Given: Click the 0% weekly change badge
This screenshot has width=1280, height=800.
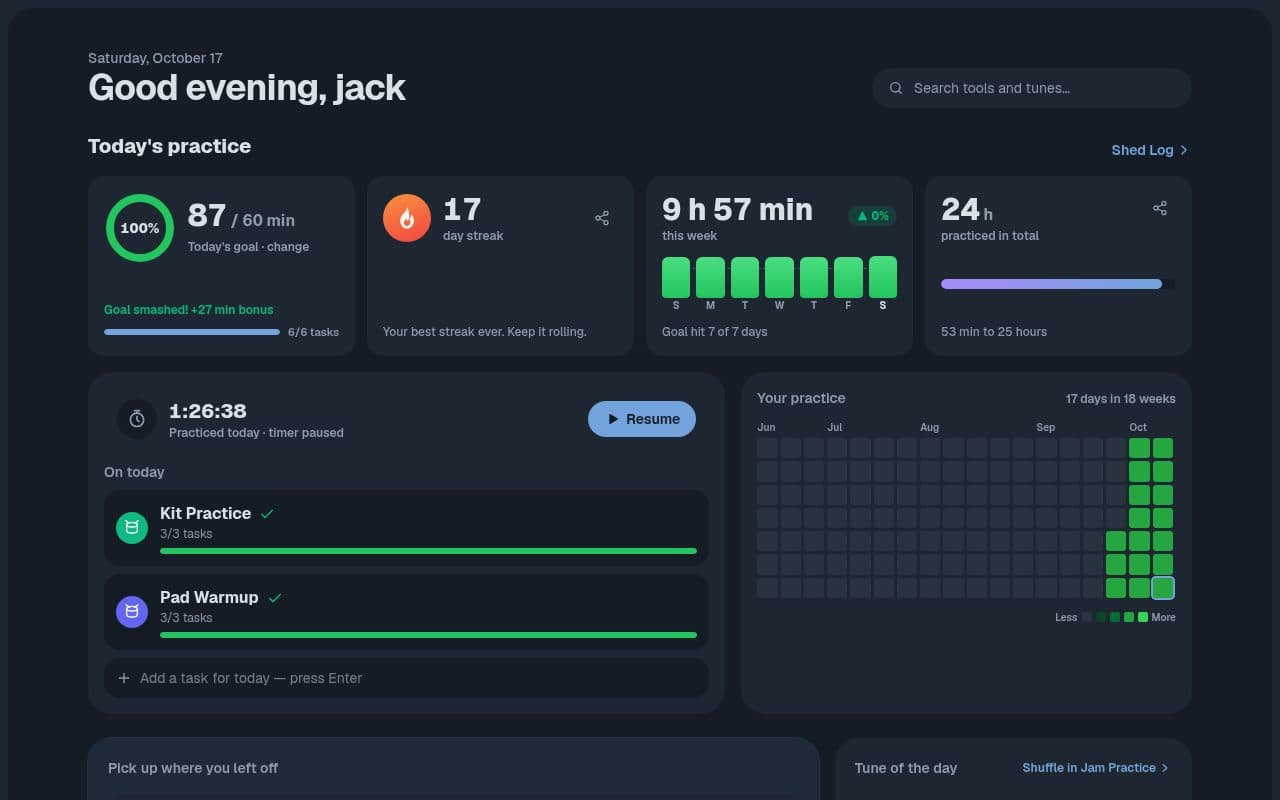Looking at the screenshot, I should pos(873,216).
